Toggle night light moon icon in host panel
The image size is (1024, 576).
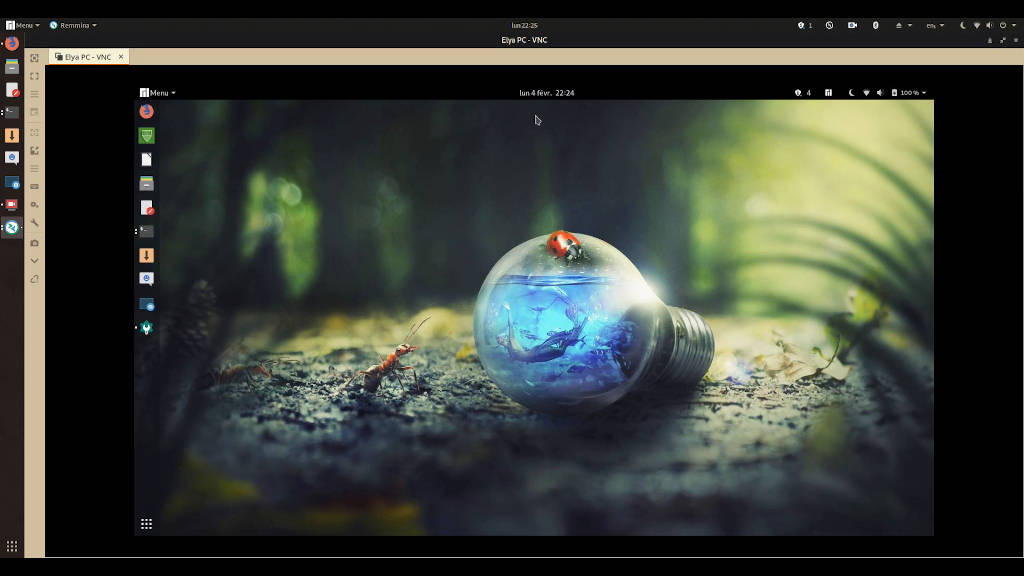point(963,25)
